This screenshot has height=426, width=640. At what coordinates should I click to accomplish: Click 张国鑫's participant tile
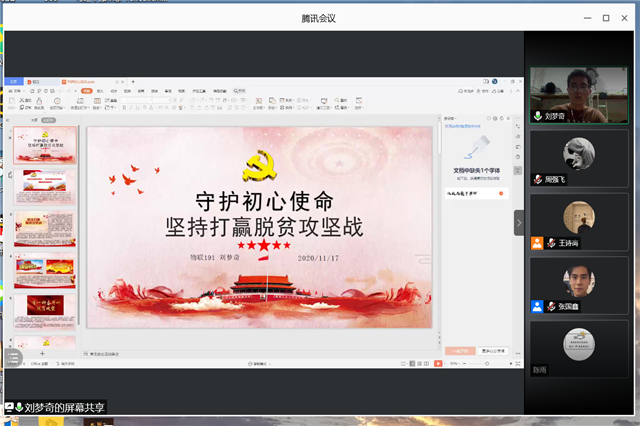pyautogui.click(x=578, y=285)
